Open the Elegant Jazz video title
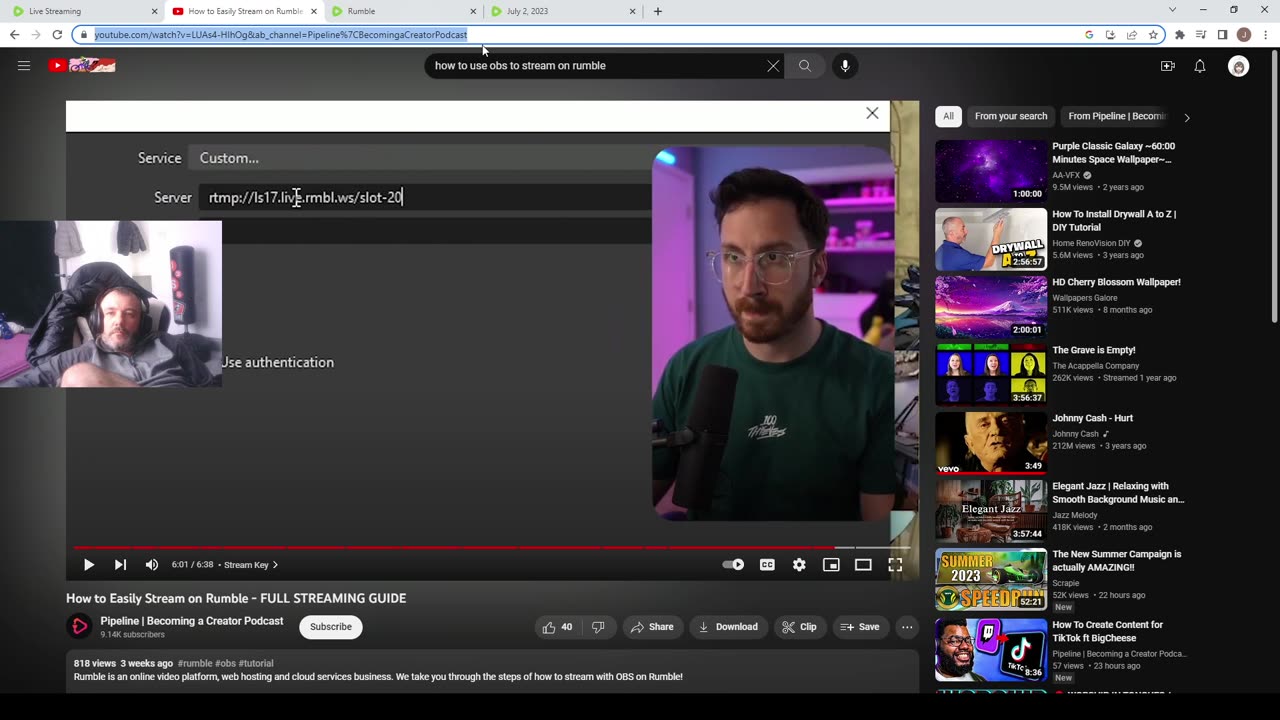 click(1118, 492)
